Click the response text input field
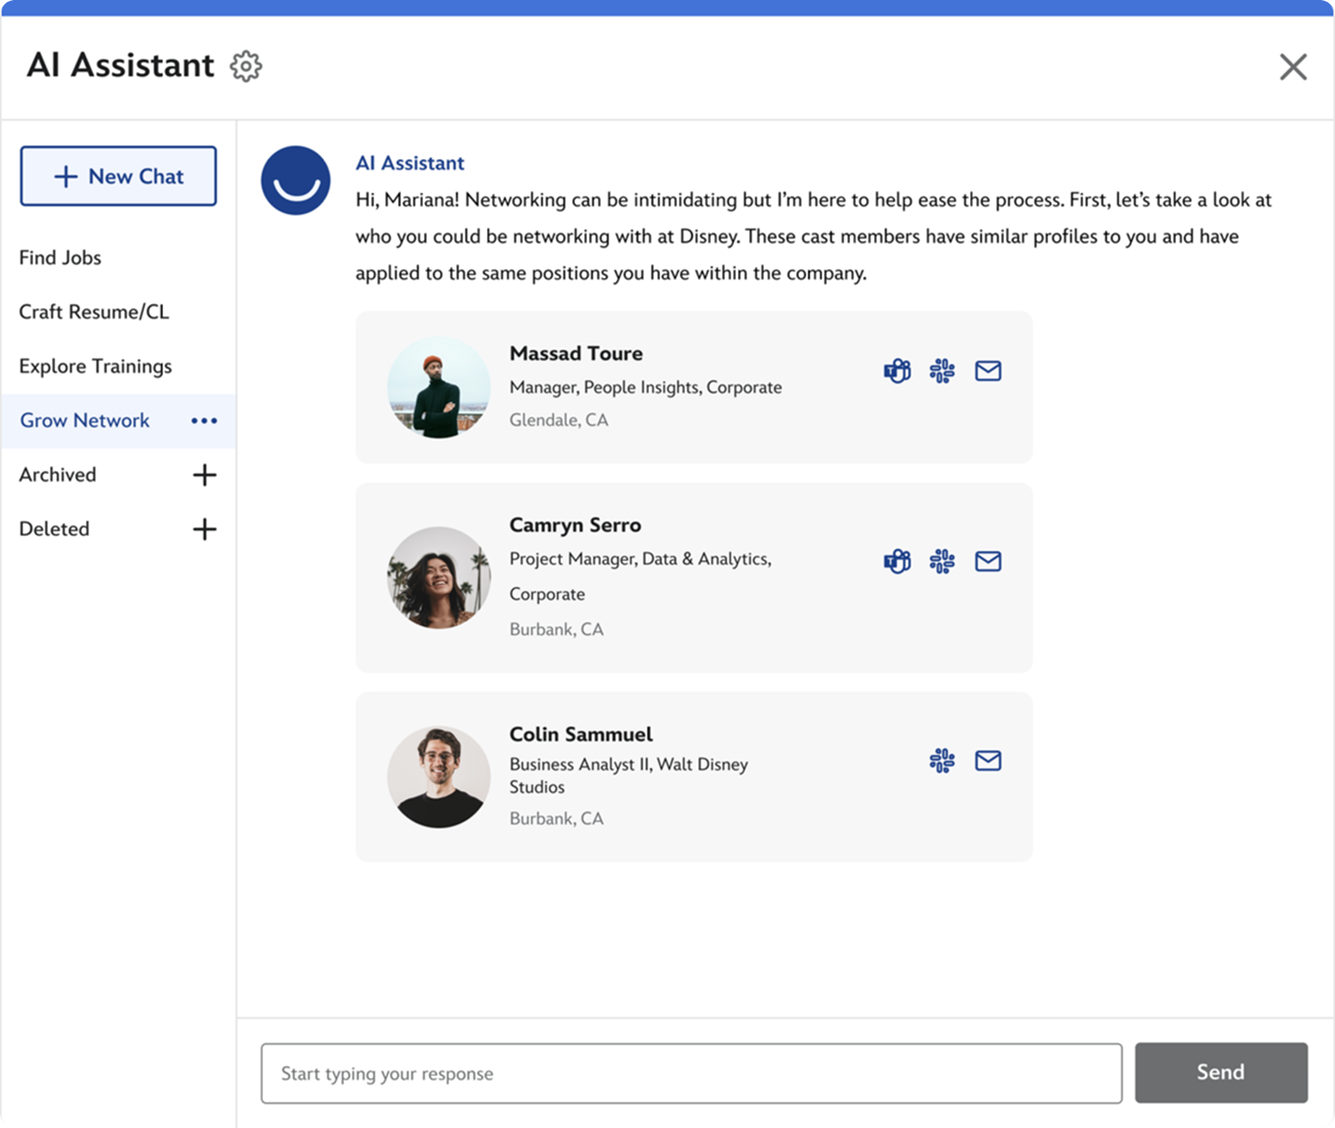This screenshot has height=1128, width=1335. pos(691,1074)
